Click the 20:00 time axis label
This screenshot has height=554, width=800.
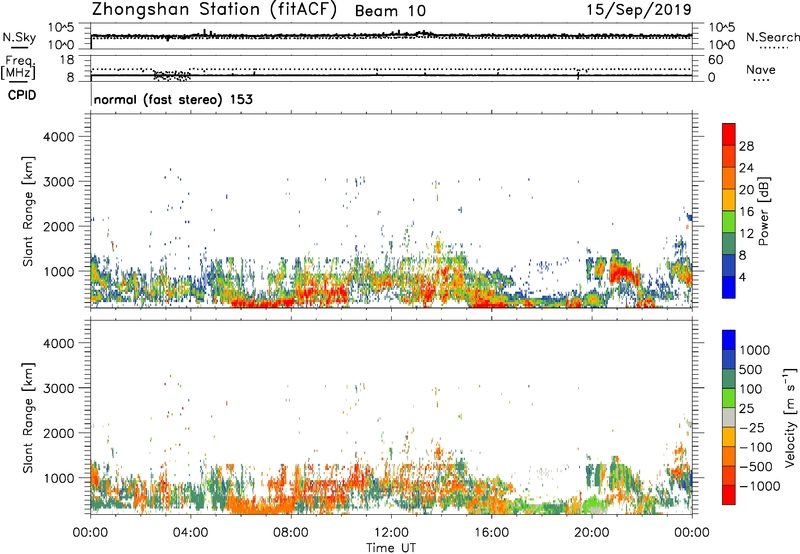pos(592,533)
